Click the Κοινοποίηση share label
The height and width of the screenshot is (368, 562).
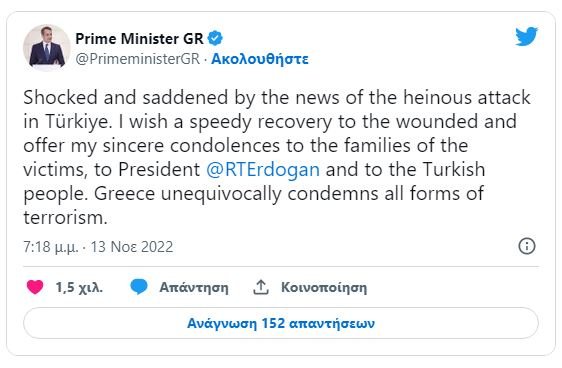[324, 287]
